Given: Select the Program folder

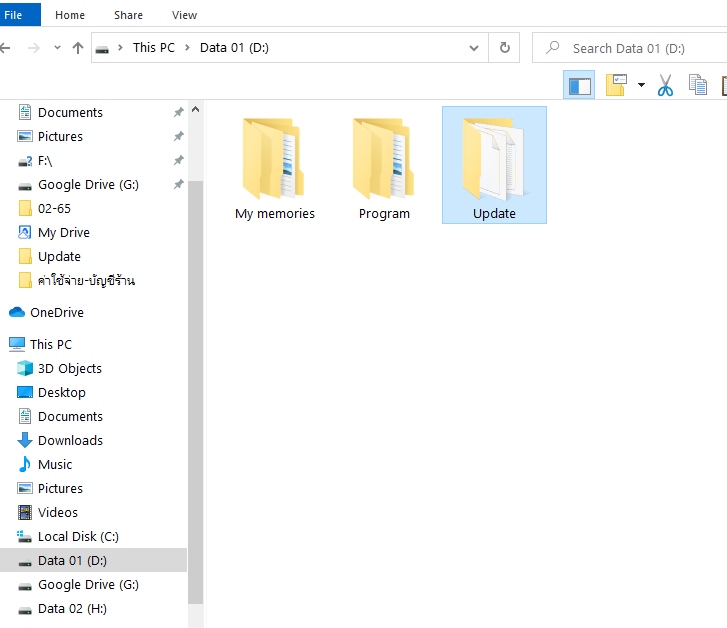Looking at the screenshot, I should coord(384,166).
